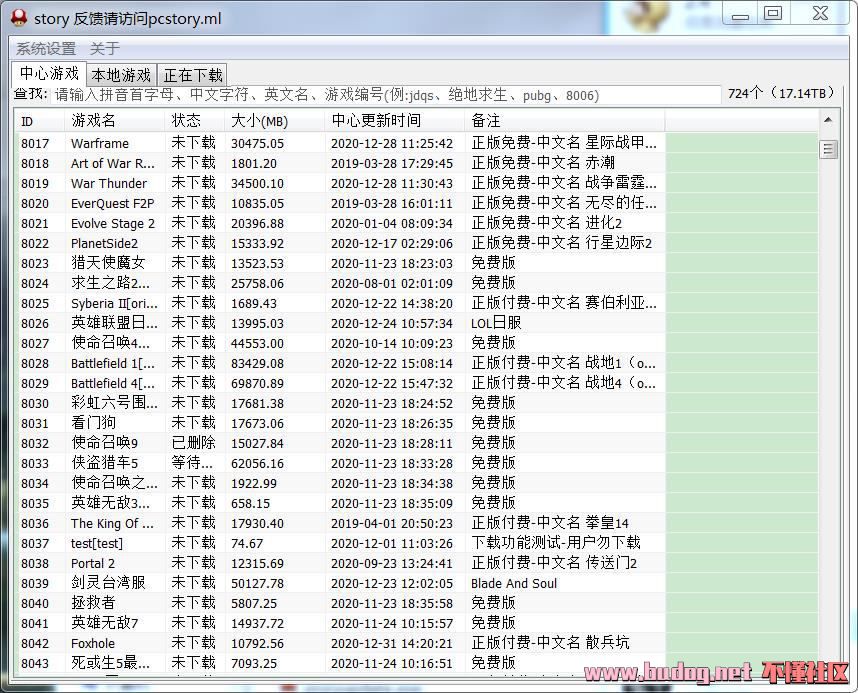
Task: Click the remark 正版免费-中文名 赤潮
Action: point(543,163)
